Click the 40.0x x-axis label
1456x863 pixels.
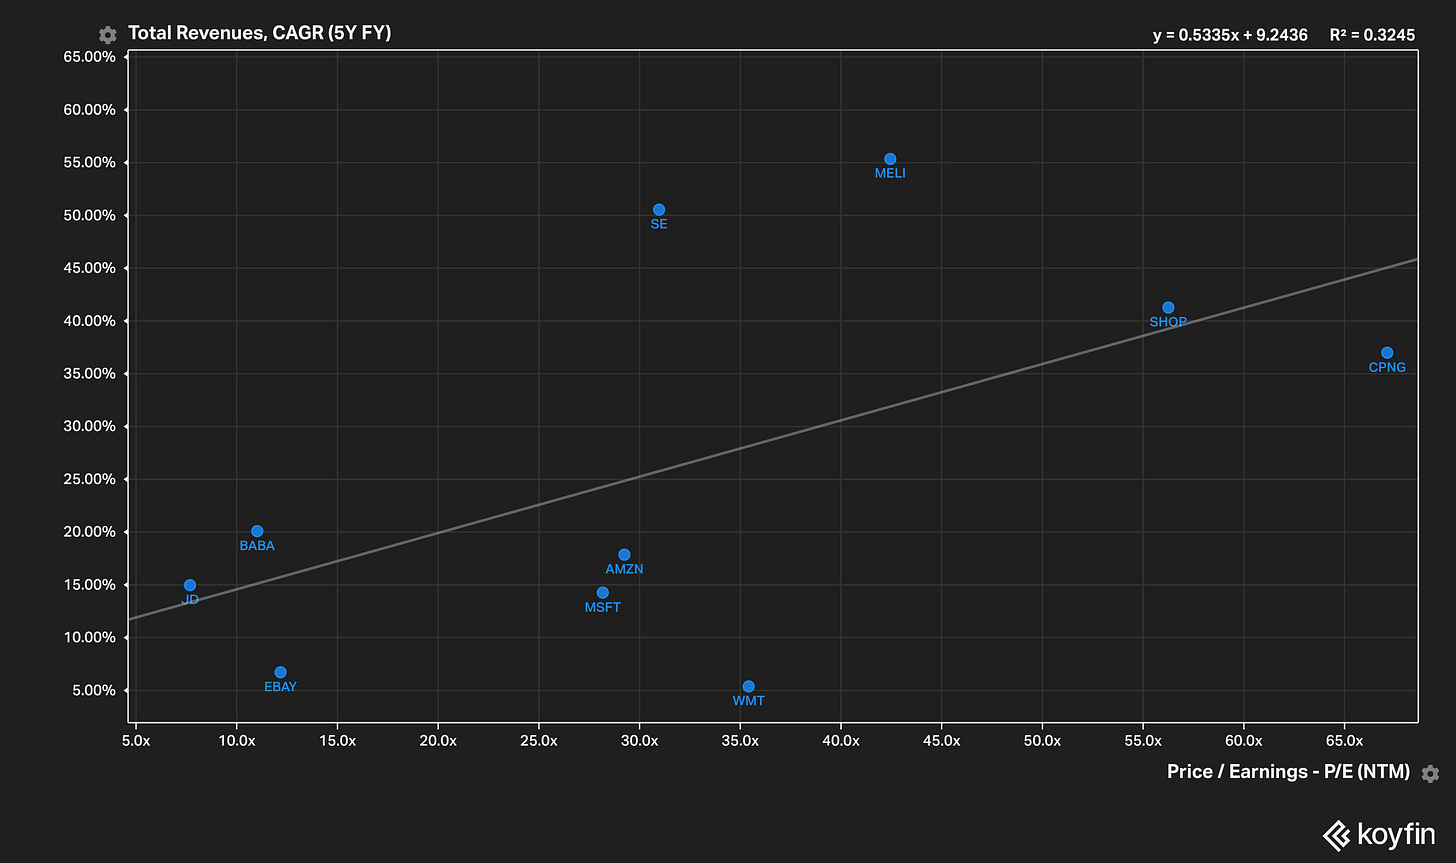click(x=841, y=741)
